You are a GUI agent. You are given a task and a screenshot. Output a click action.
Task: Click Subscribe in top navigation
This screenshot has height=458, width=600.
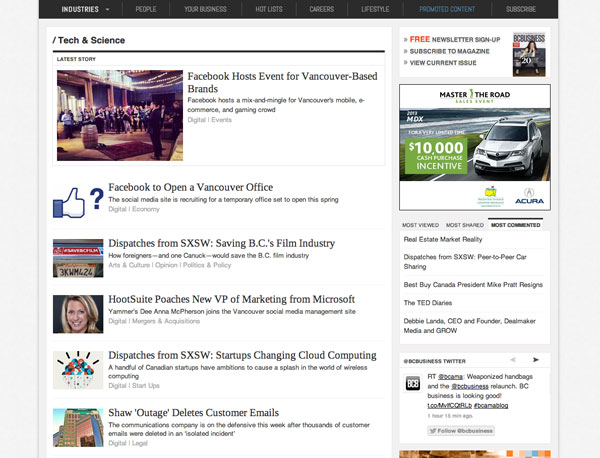[x=521, y=9]
